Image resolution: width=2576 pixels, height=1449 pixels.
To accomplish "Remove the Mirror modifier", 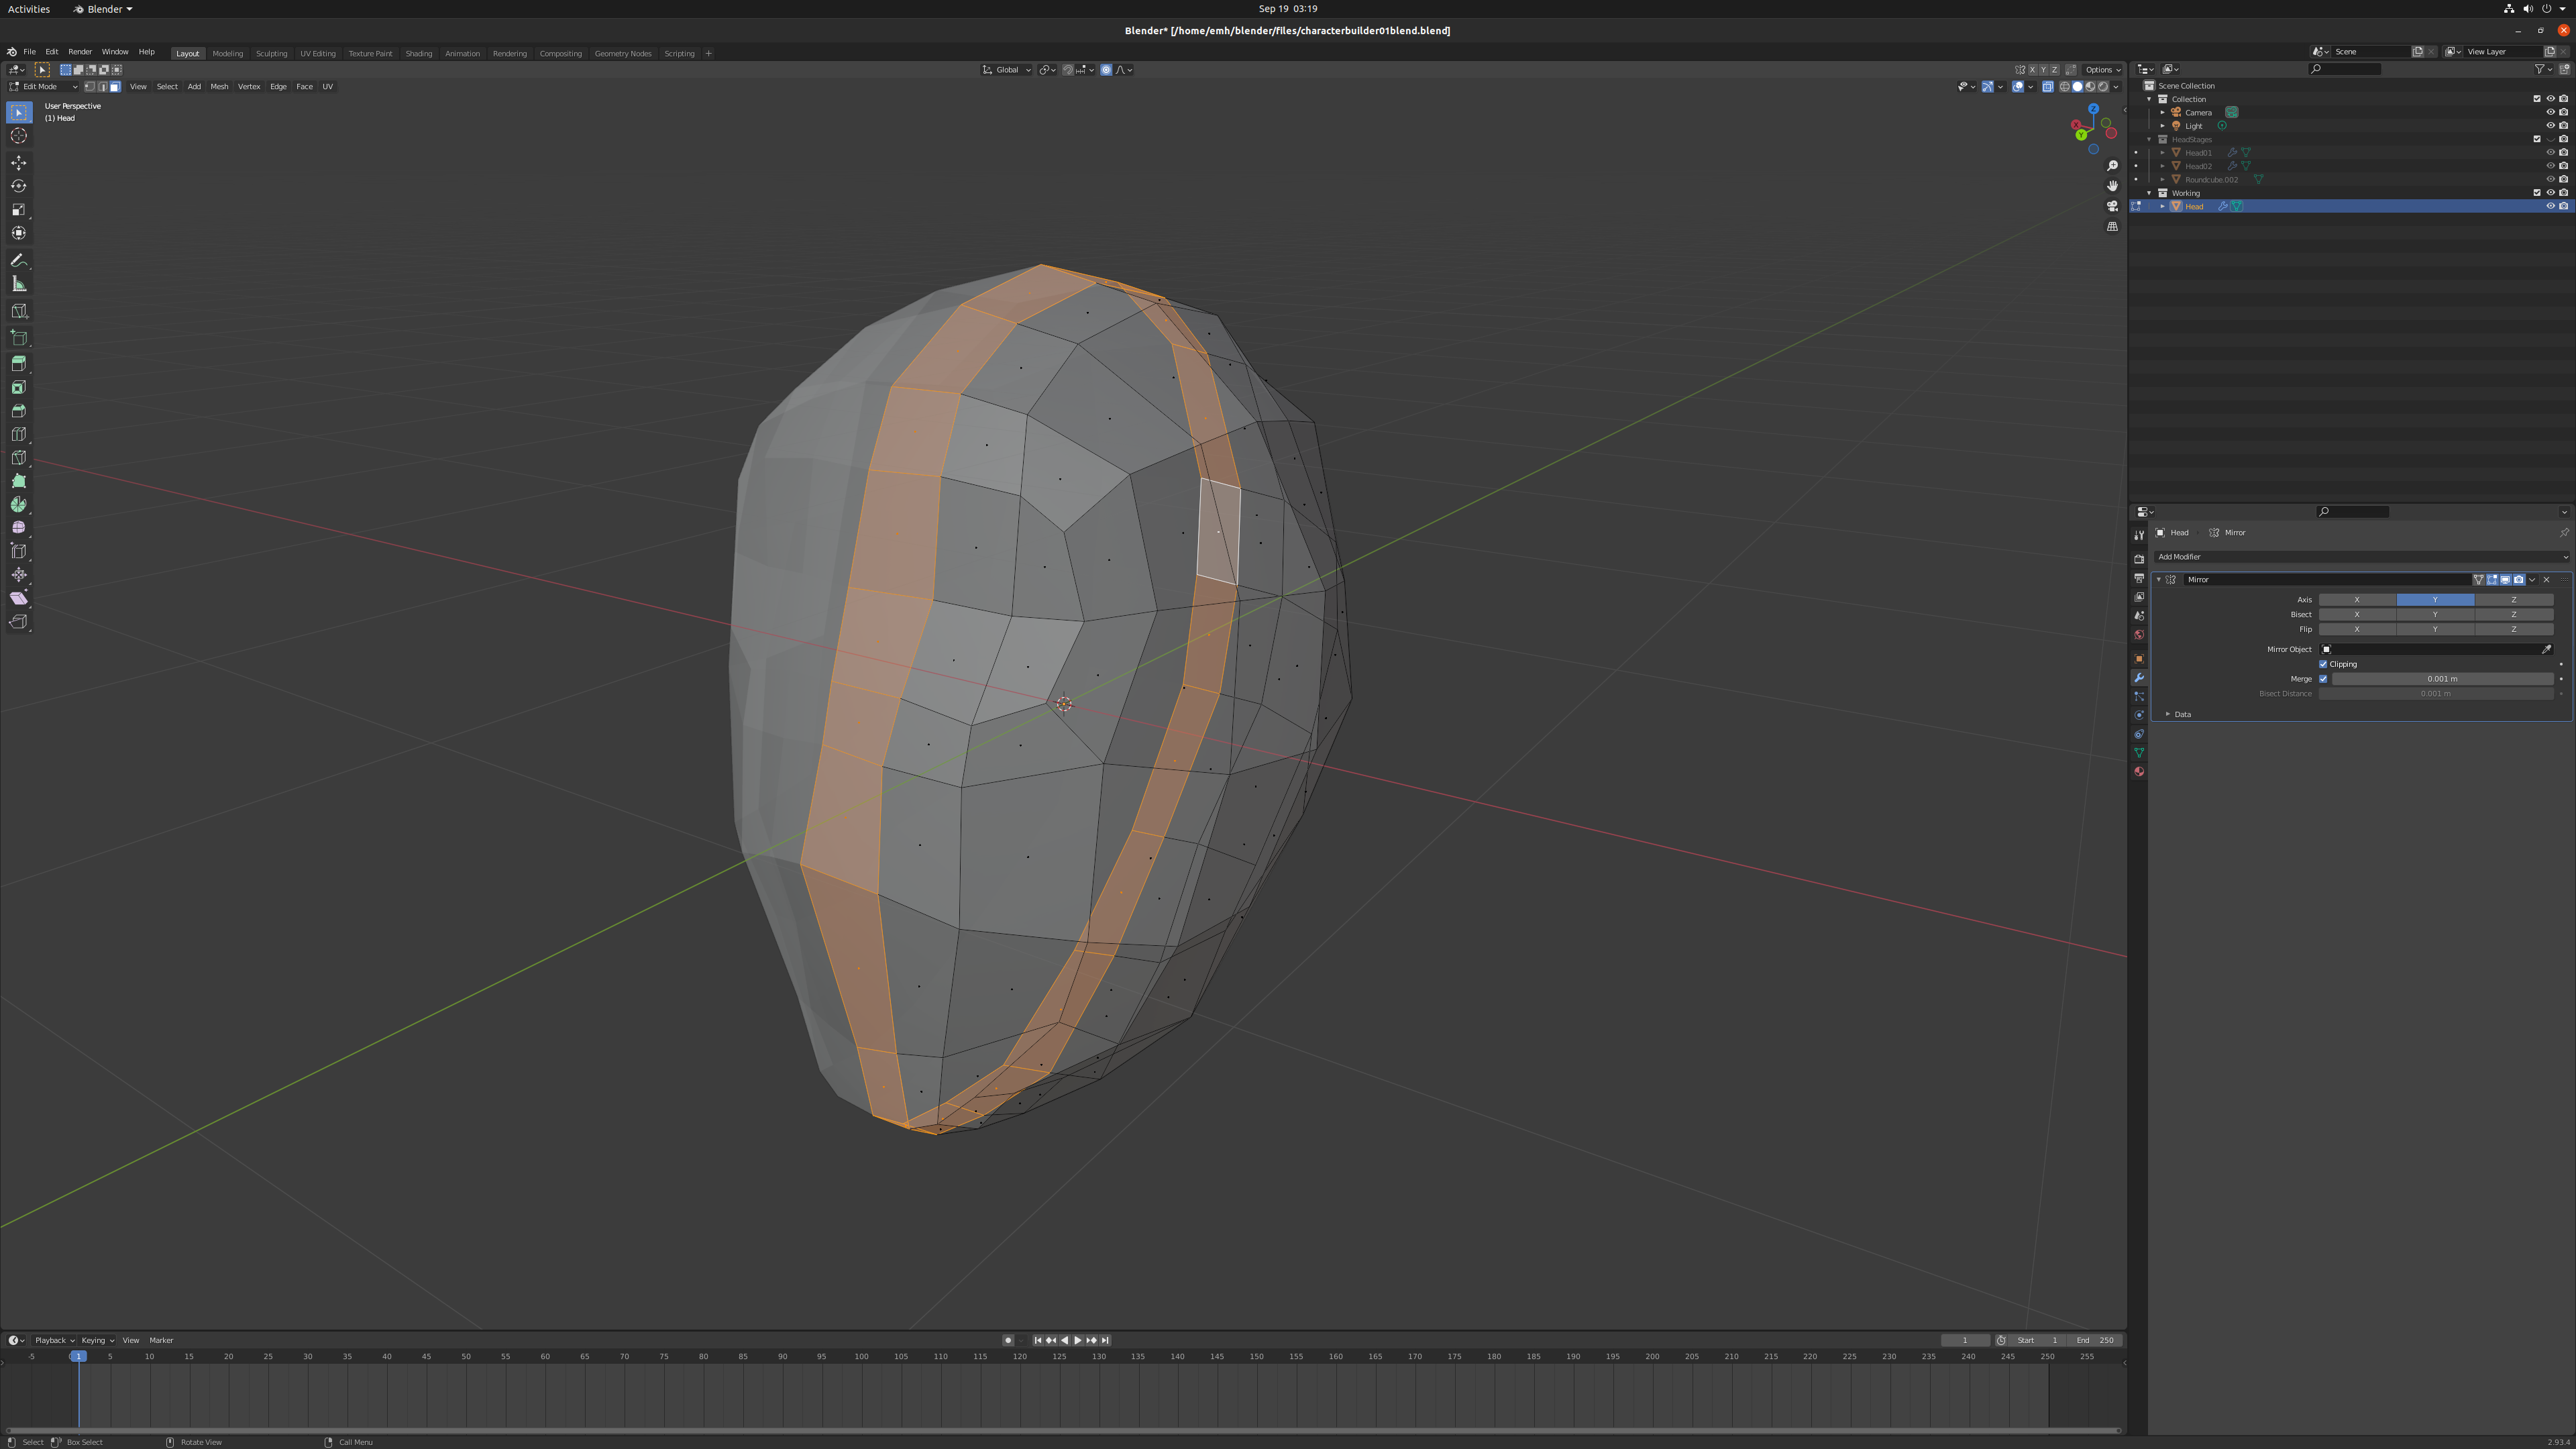I will coord(2547,580).
